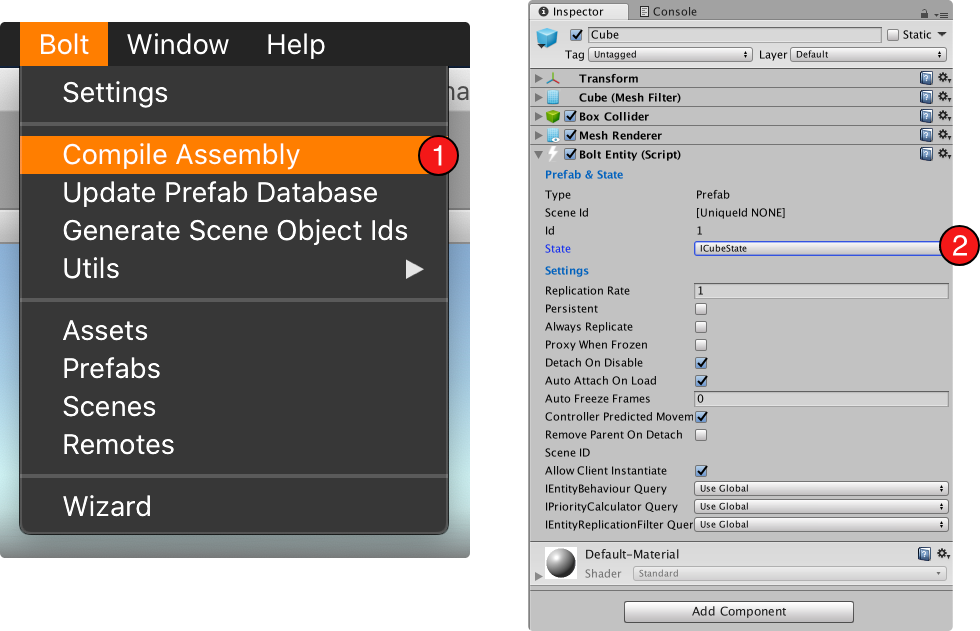This screenshot has height=631, width=980.
Task: Open the Tag dropdown set to Untagged
Action: click(670, 54)
